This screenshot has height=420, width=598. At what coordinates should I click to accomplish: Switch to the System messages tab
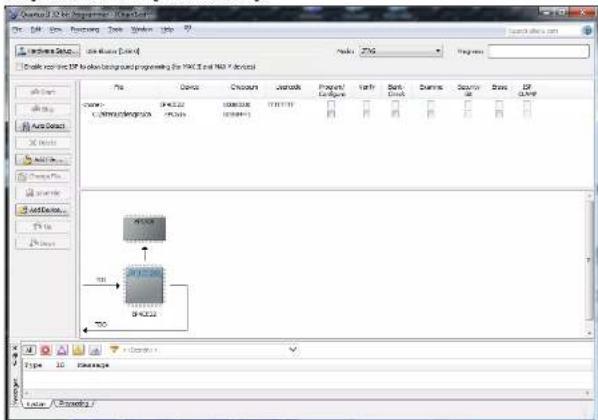point(37,404)
